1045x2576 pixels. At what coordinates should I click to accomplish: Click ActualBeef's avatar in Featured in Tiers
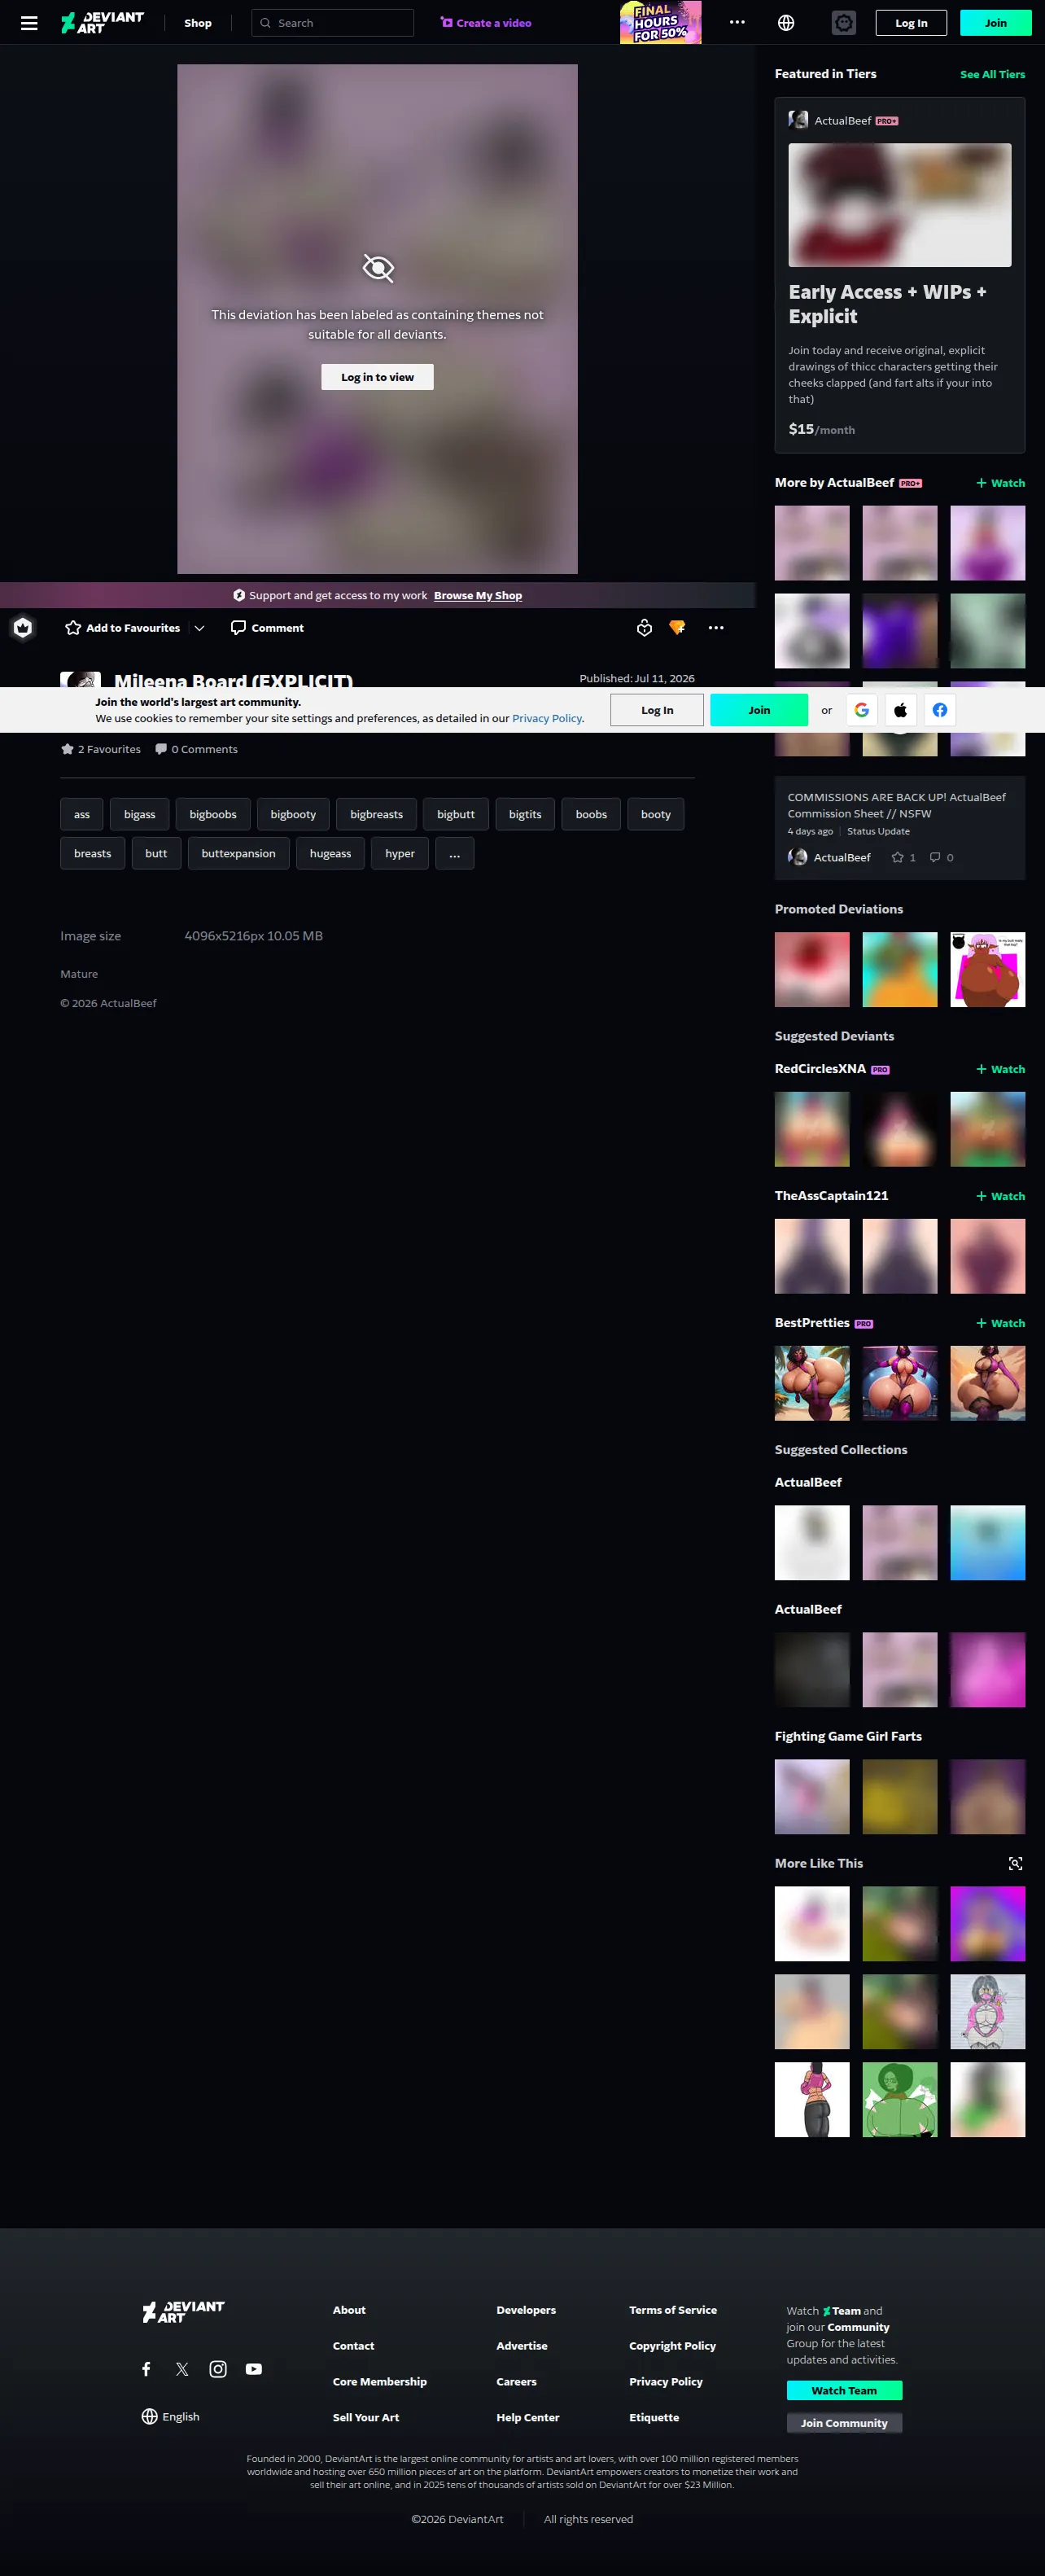pyautogui.click(x=798, y=120)
